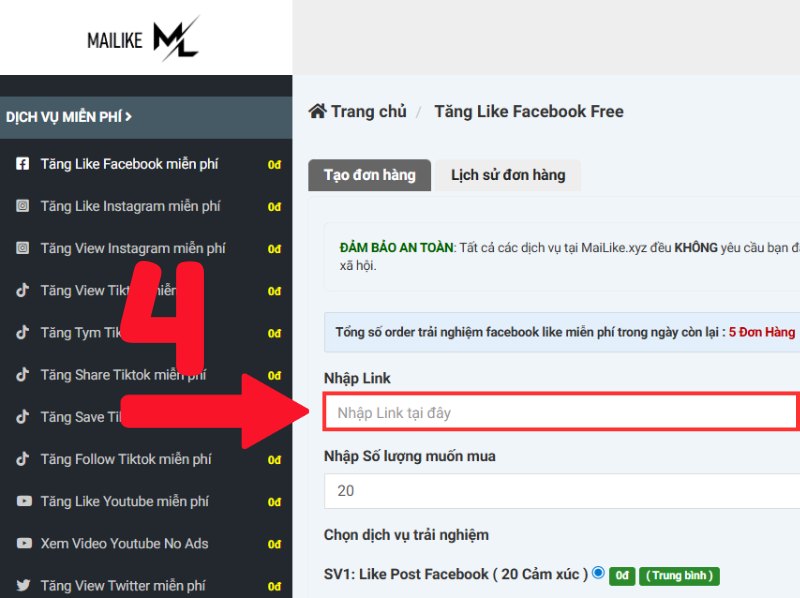Open the Lịch sử đơn hàng tab

(x=508, y=175)
